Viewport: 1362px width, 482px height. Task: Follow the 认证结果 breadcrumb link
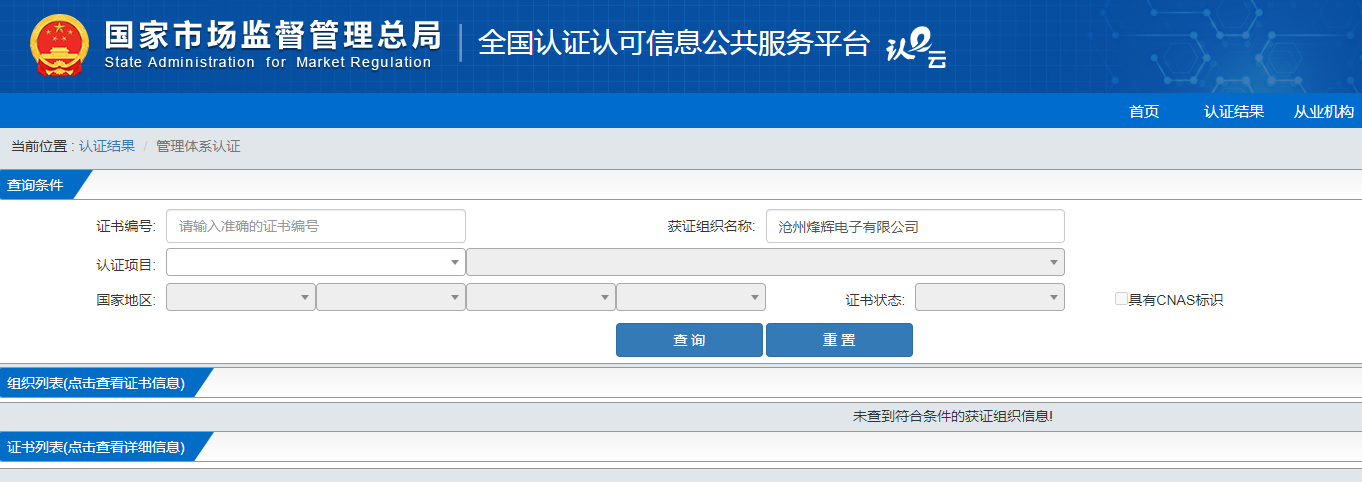107,146
